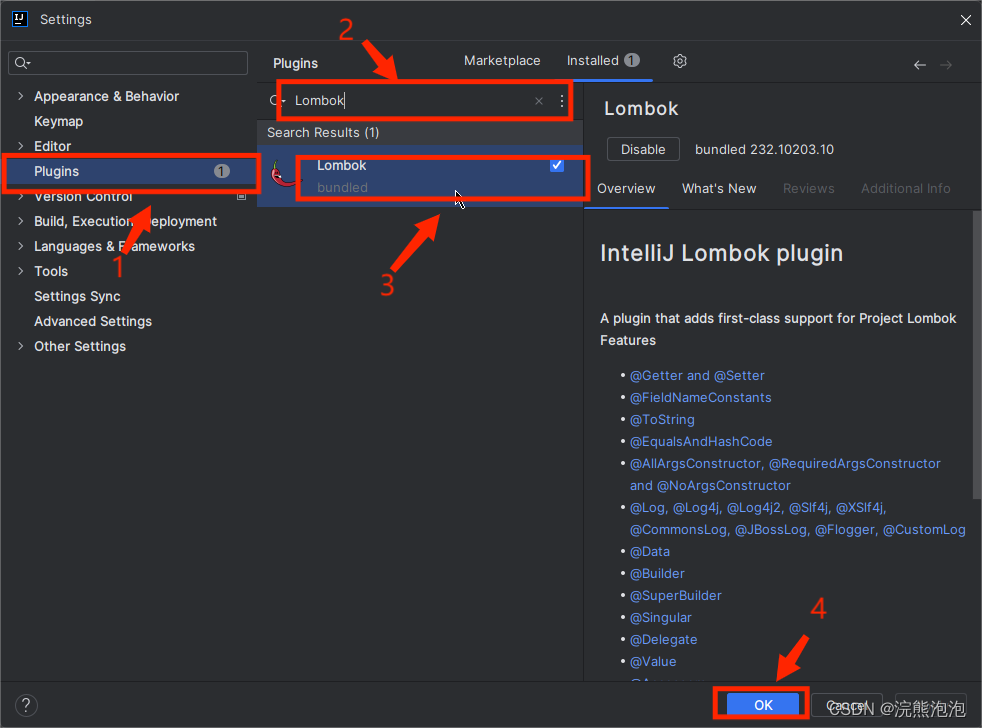982x728 pixels.
Task: Switch to the Marketplace tab
Action: tap(502, 61)
